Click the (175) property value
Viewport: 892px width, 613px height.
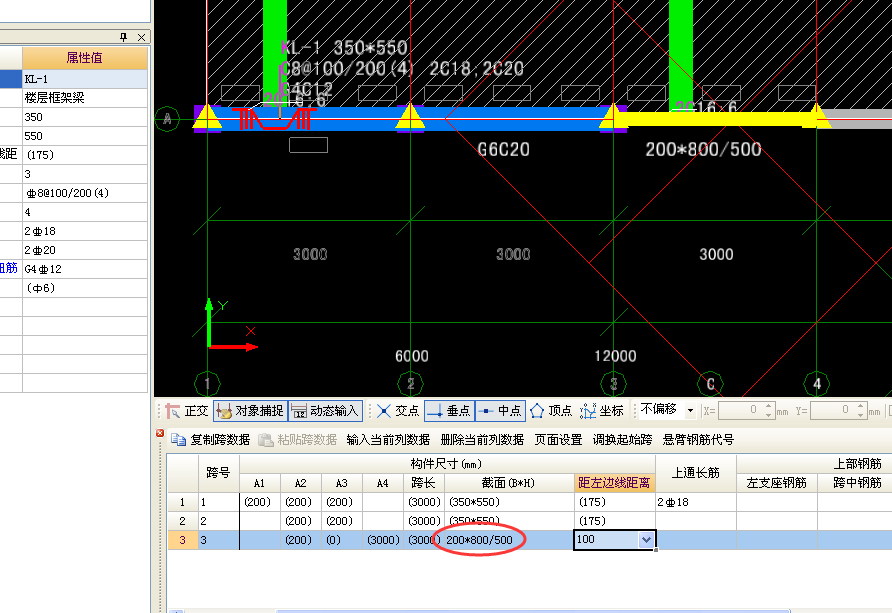[x=85, y=155]
